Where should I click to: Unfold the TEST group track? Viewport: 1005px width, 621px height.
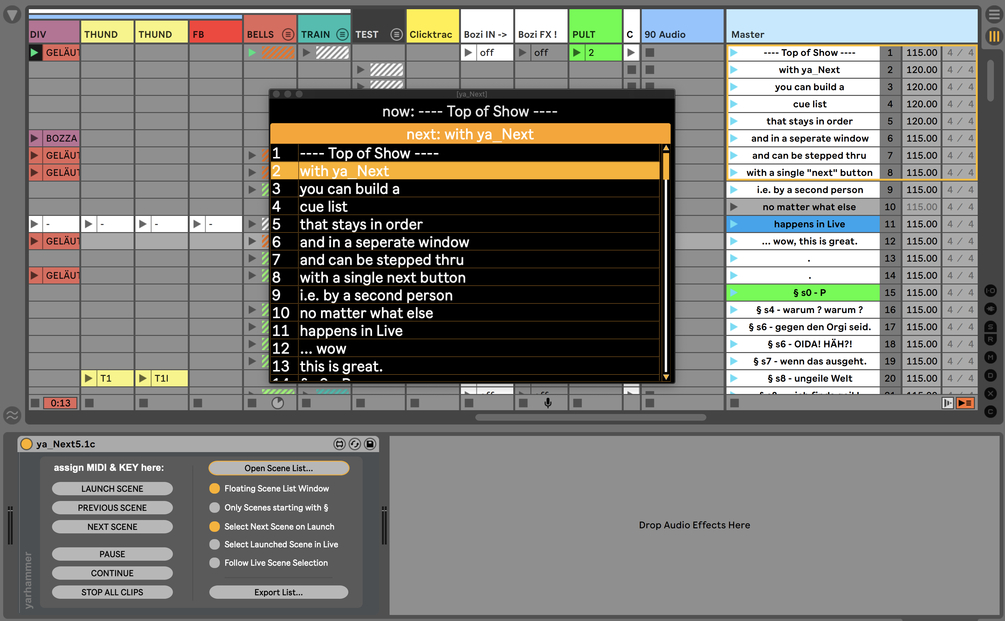tap(397, 35)
